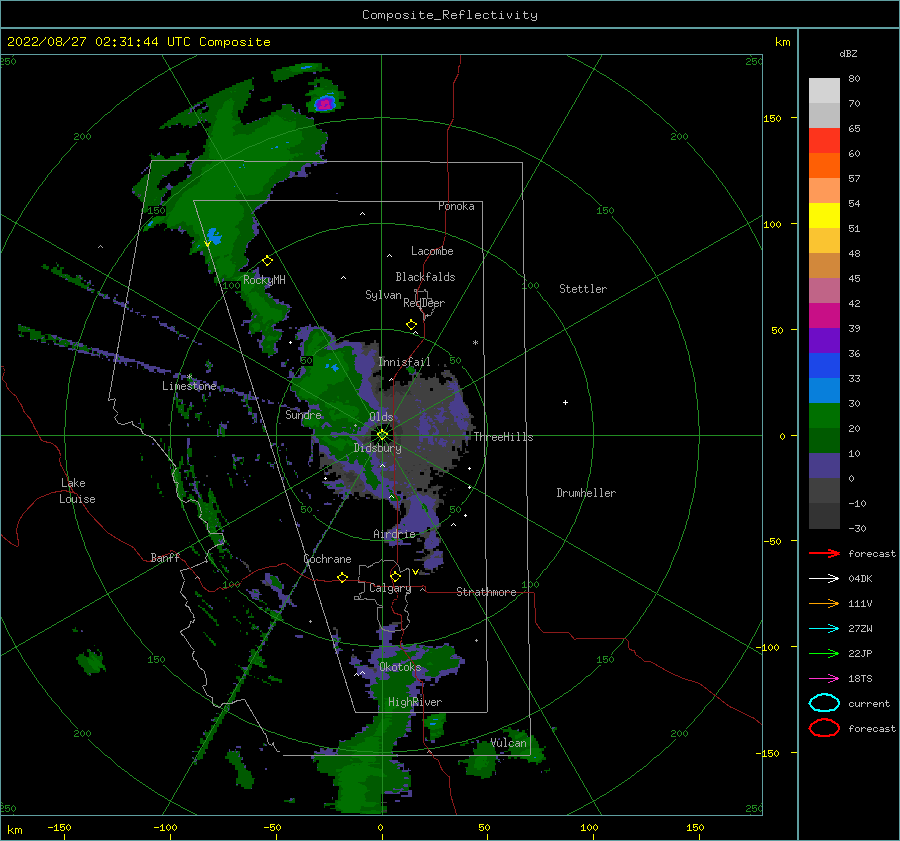Click the yellow diamond marker in Calgary
The height and width of the screenshot is (841, 900).
point(395,576)
